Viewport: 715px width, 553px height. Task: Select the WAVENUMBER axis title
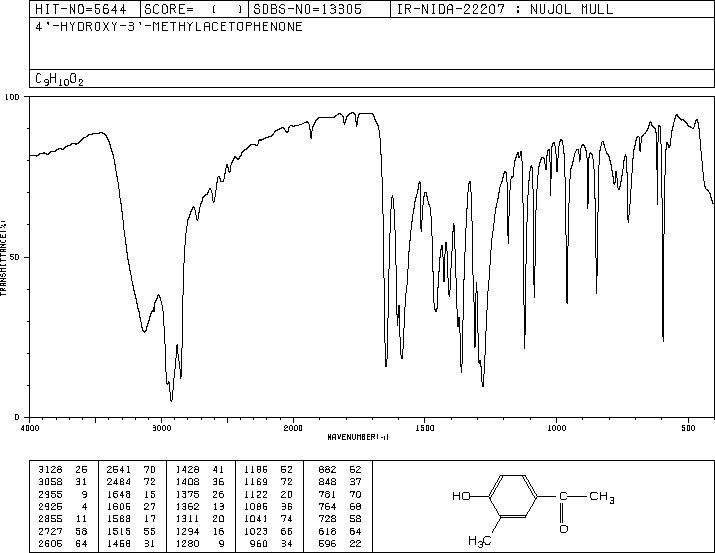pos(358,437)
